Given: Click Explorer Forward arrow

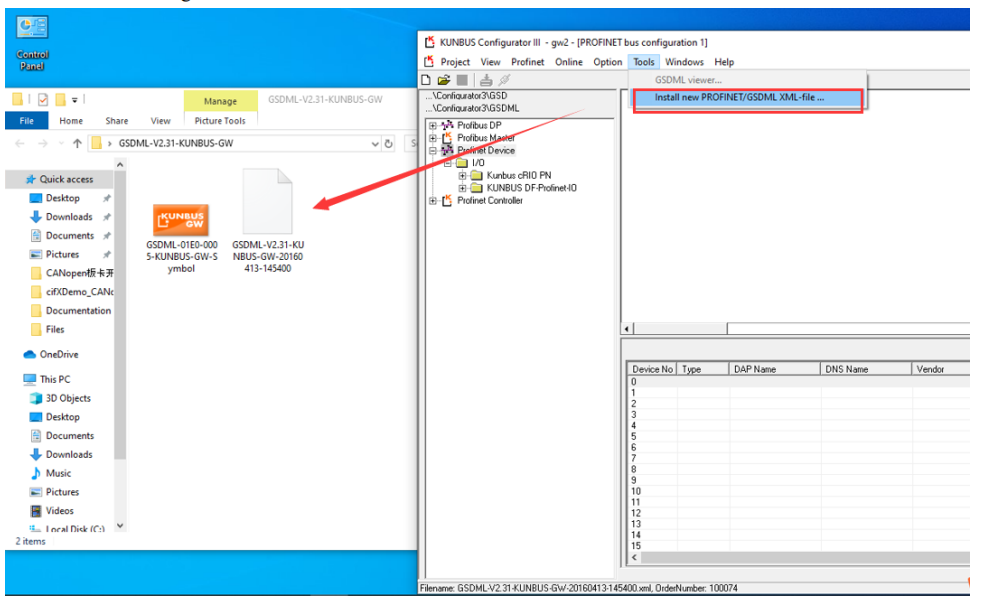Looking at the screenshot, I should 43,143.
